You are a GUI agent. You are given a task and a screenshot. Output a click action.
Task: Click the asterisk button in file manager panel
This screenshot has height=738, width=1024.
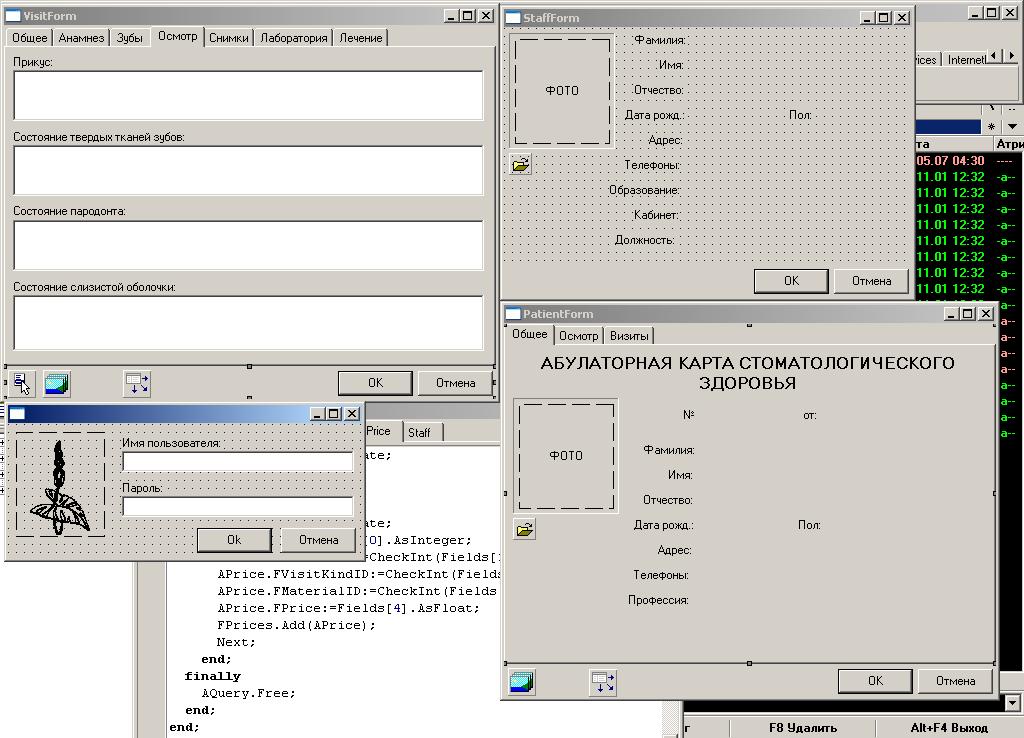tap(991, 126)
